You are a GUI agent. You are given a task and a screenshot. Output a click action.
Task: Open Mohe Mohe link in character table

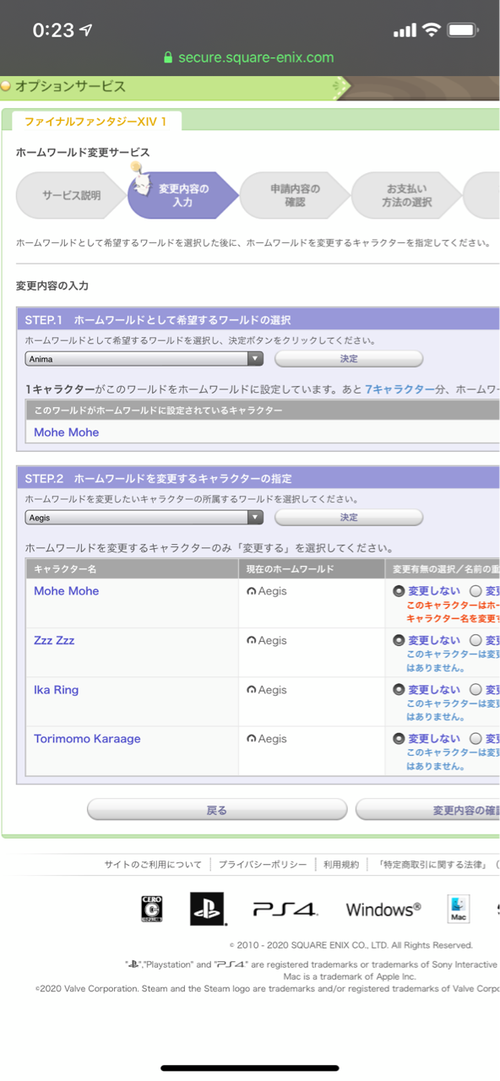[66, 591]
